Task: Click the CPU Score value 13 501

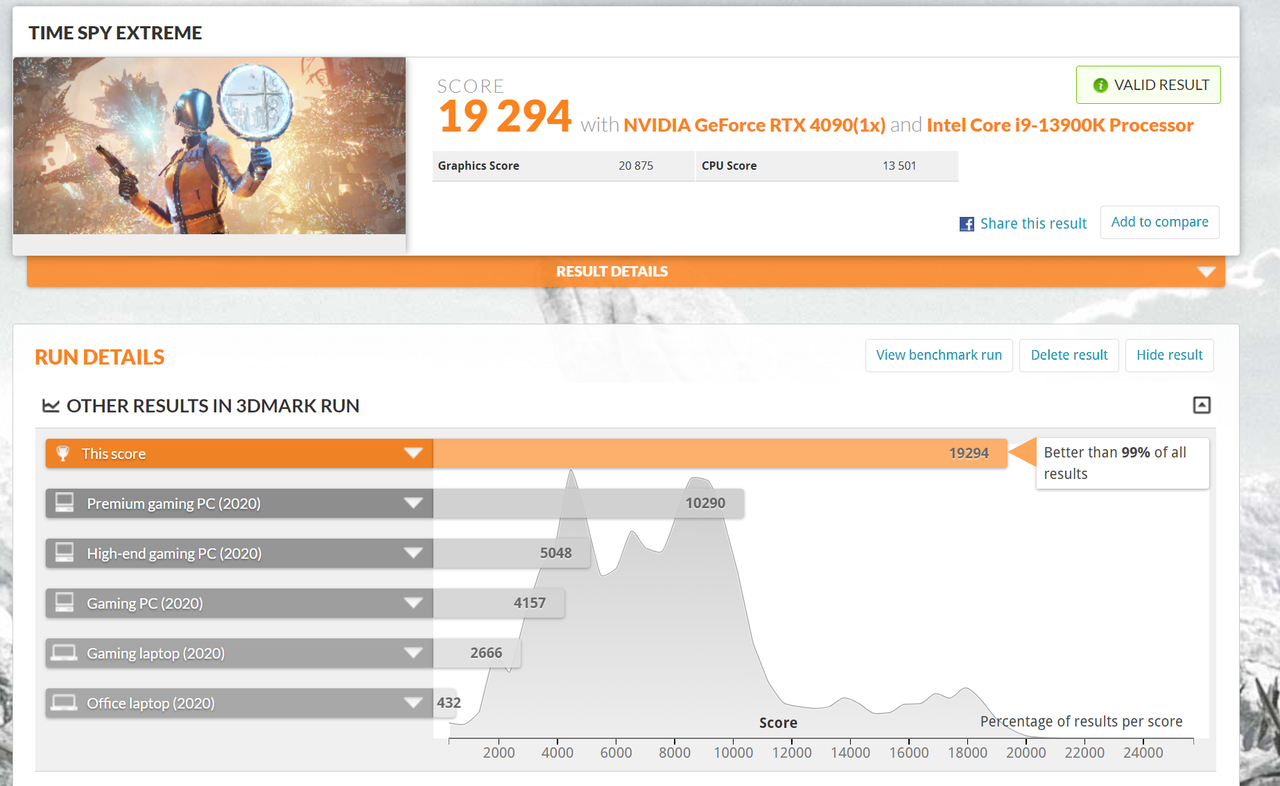Action: point(899,166)
